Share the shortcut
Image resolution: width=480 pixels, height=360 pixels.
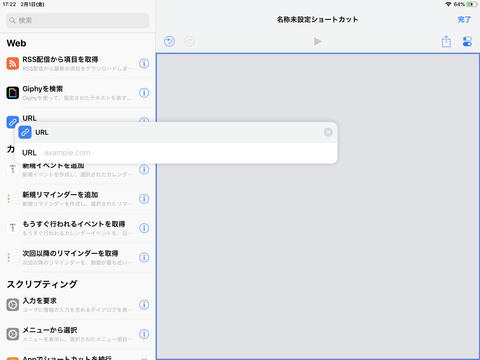[446, 41]
